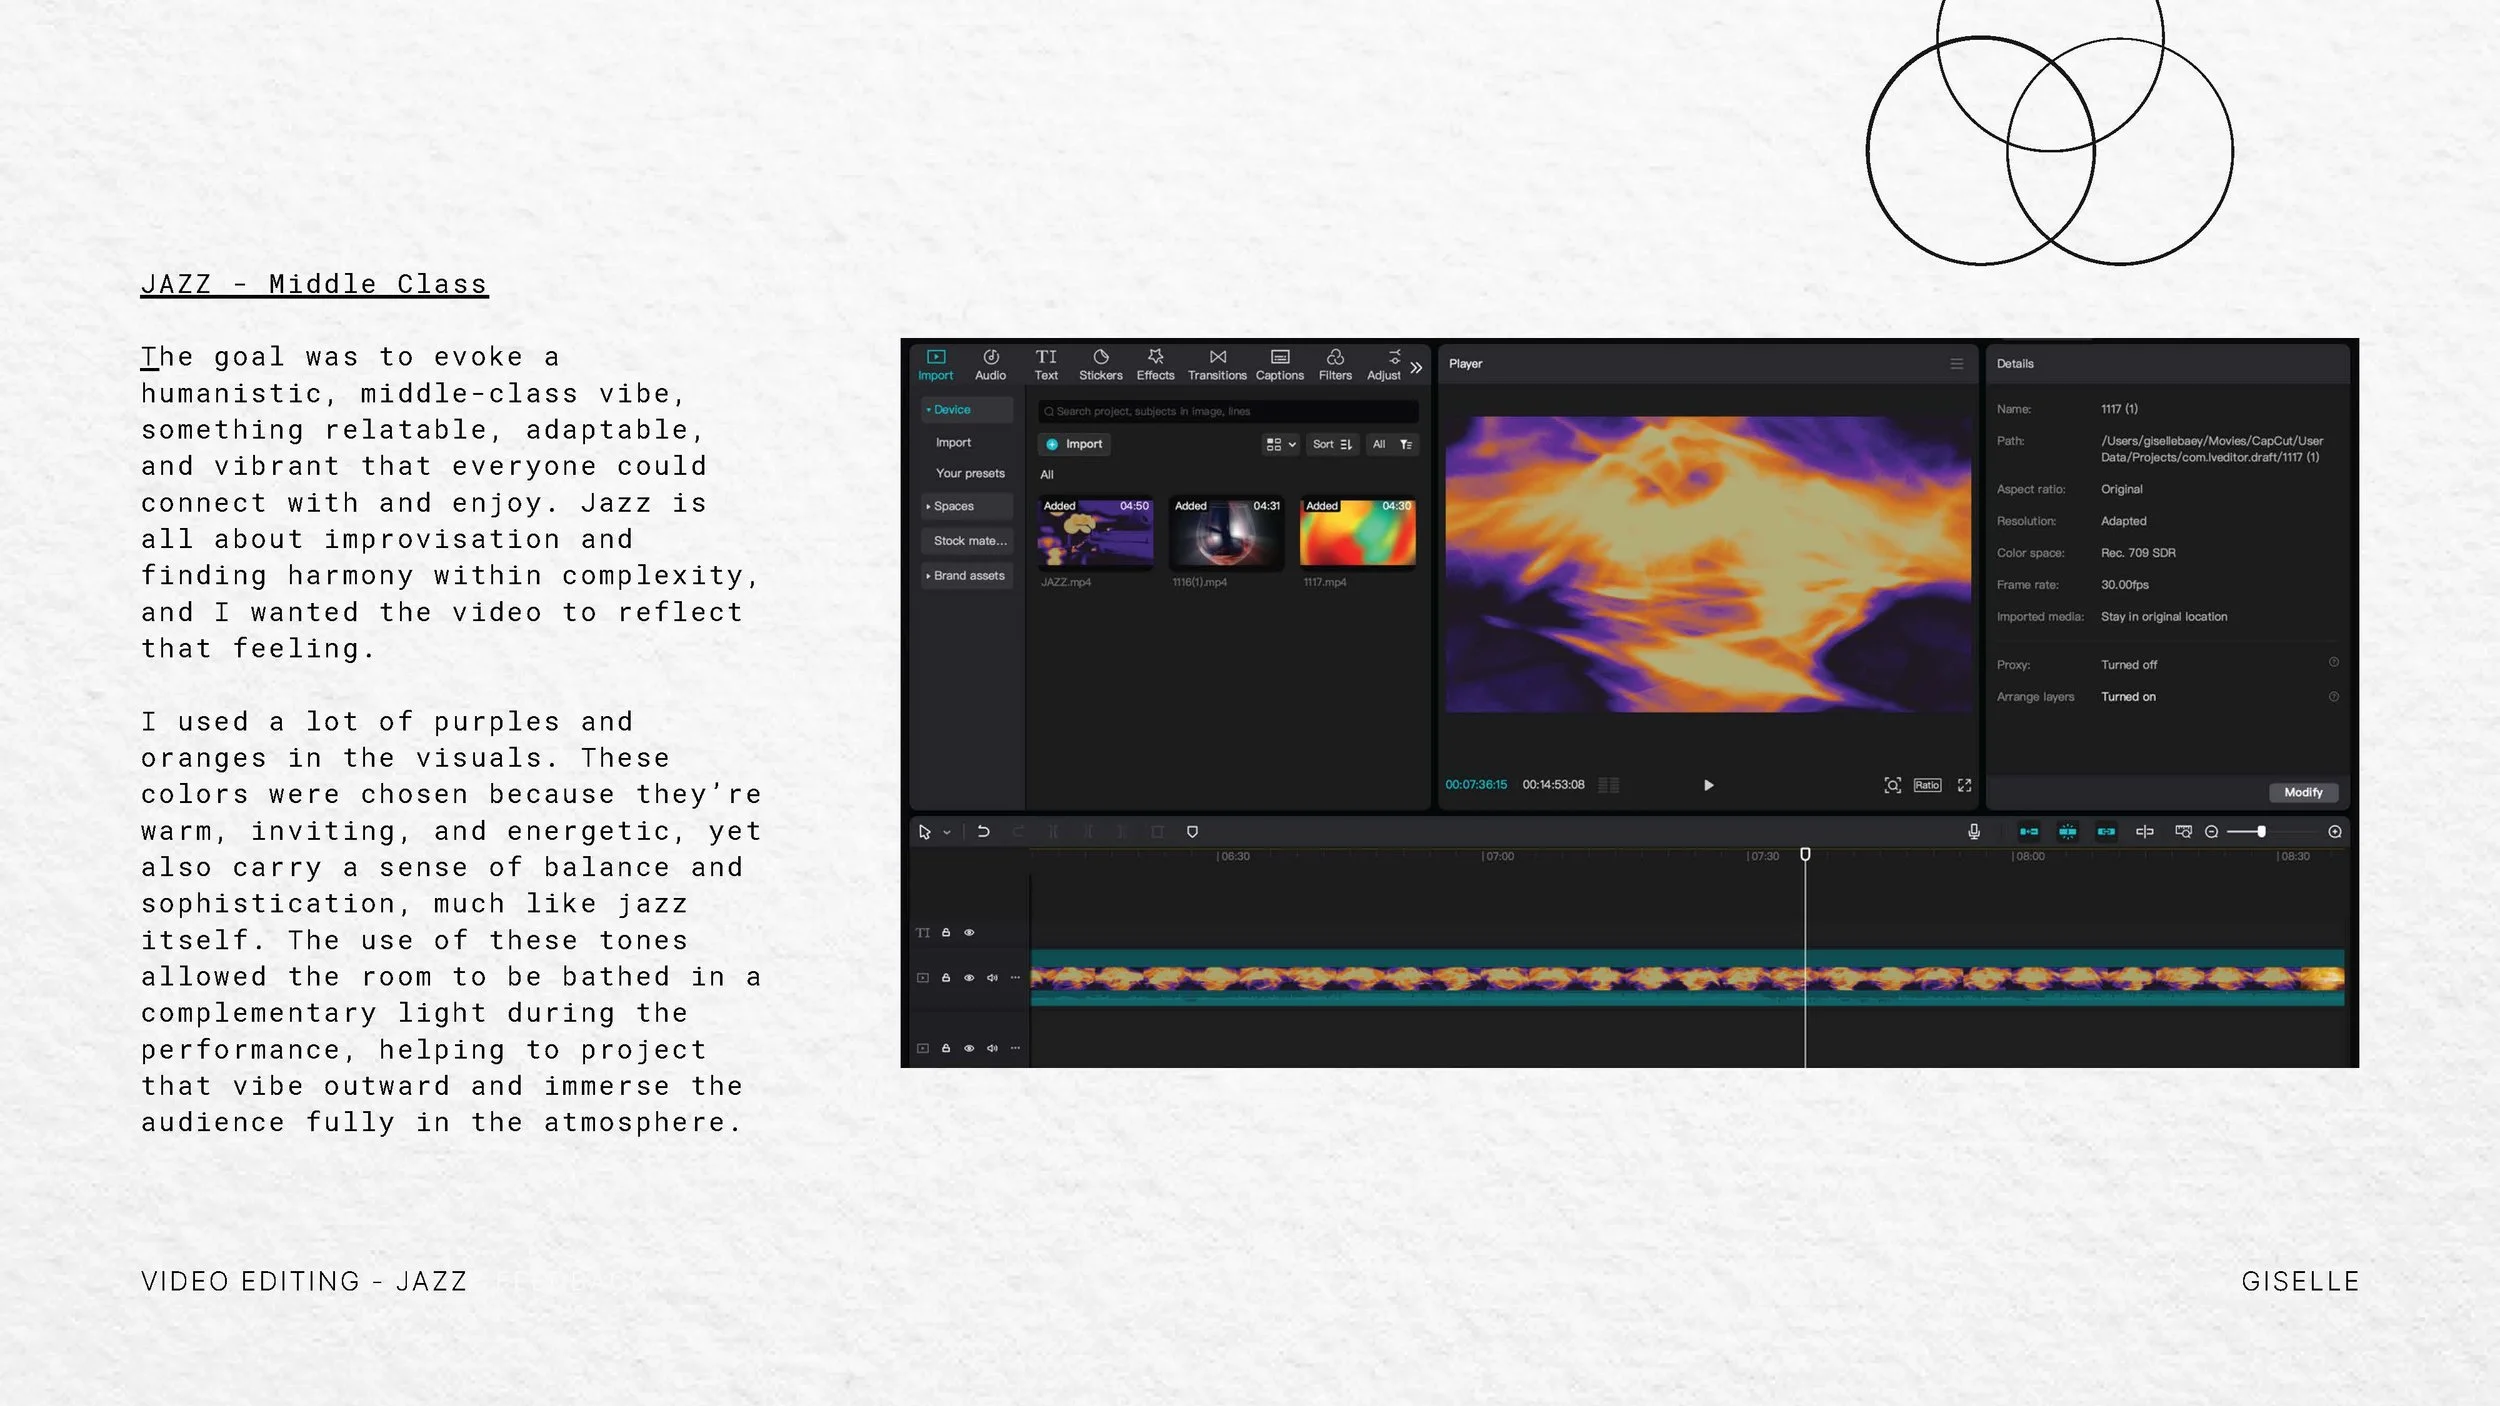
Task: Click the Import button with plus icon
Action: [x=1074, y=444]
